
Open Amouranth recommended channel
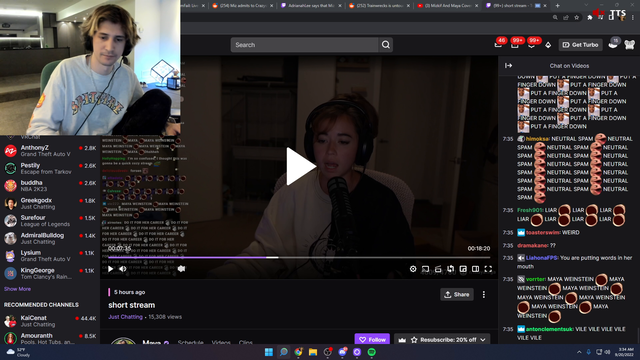tap(50, 338)
